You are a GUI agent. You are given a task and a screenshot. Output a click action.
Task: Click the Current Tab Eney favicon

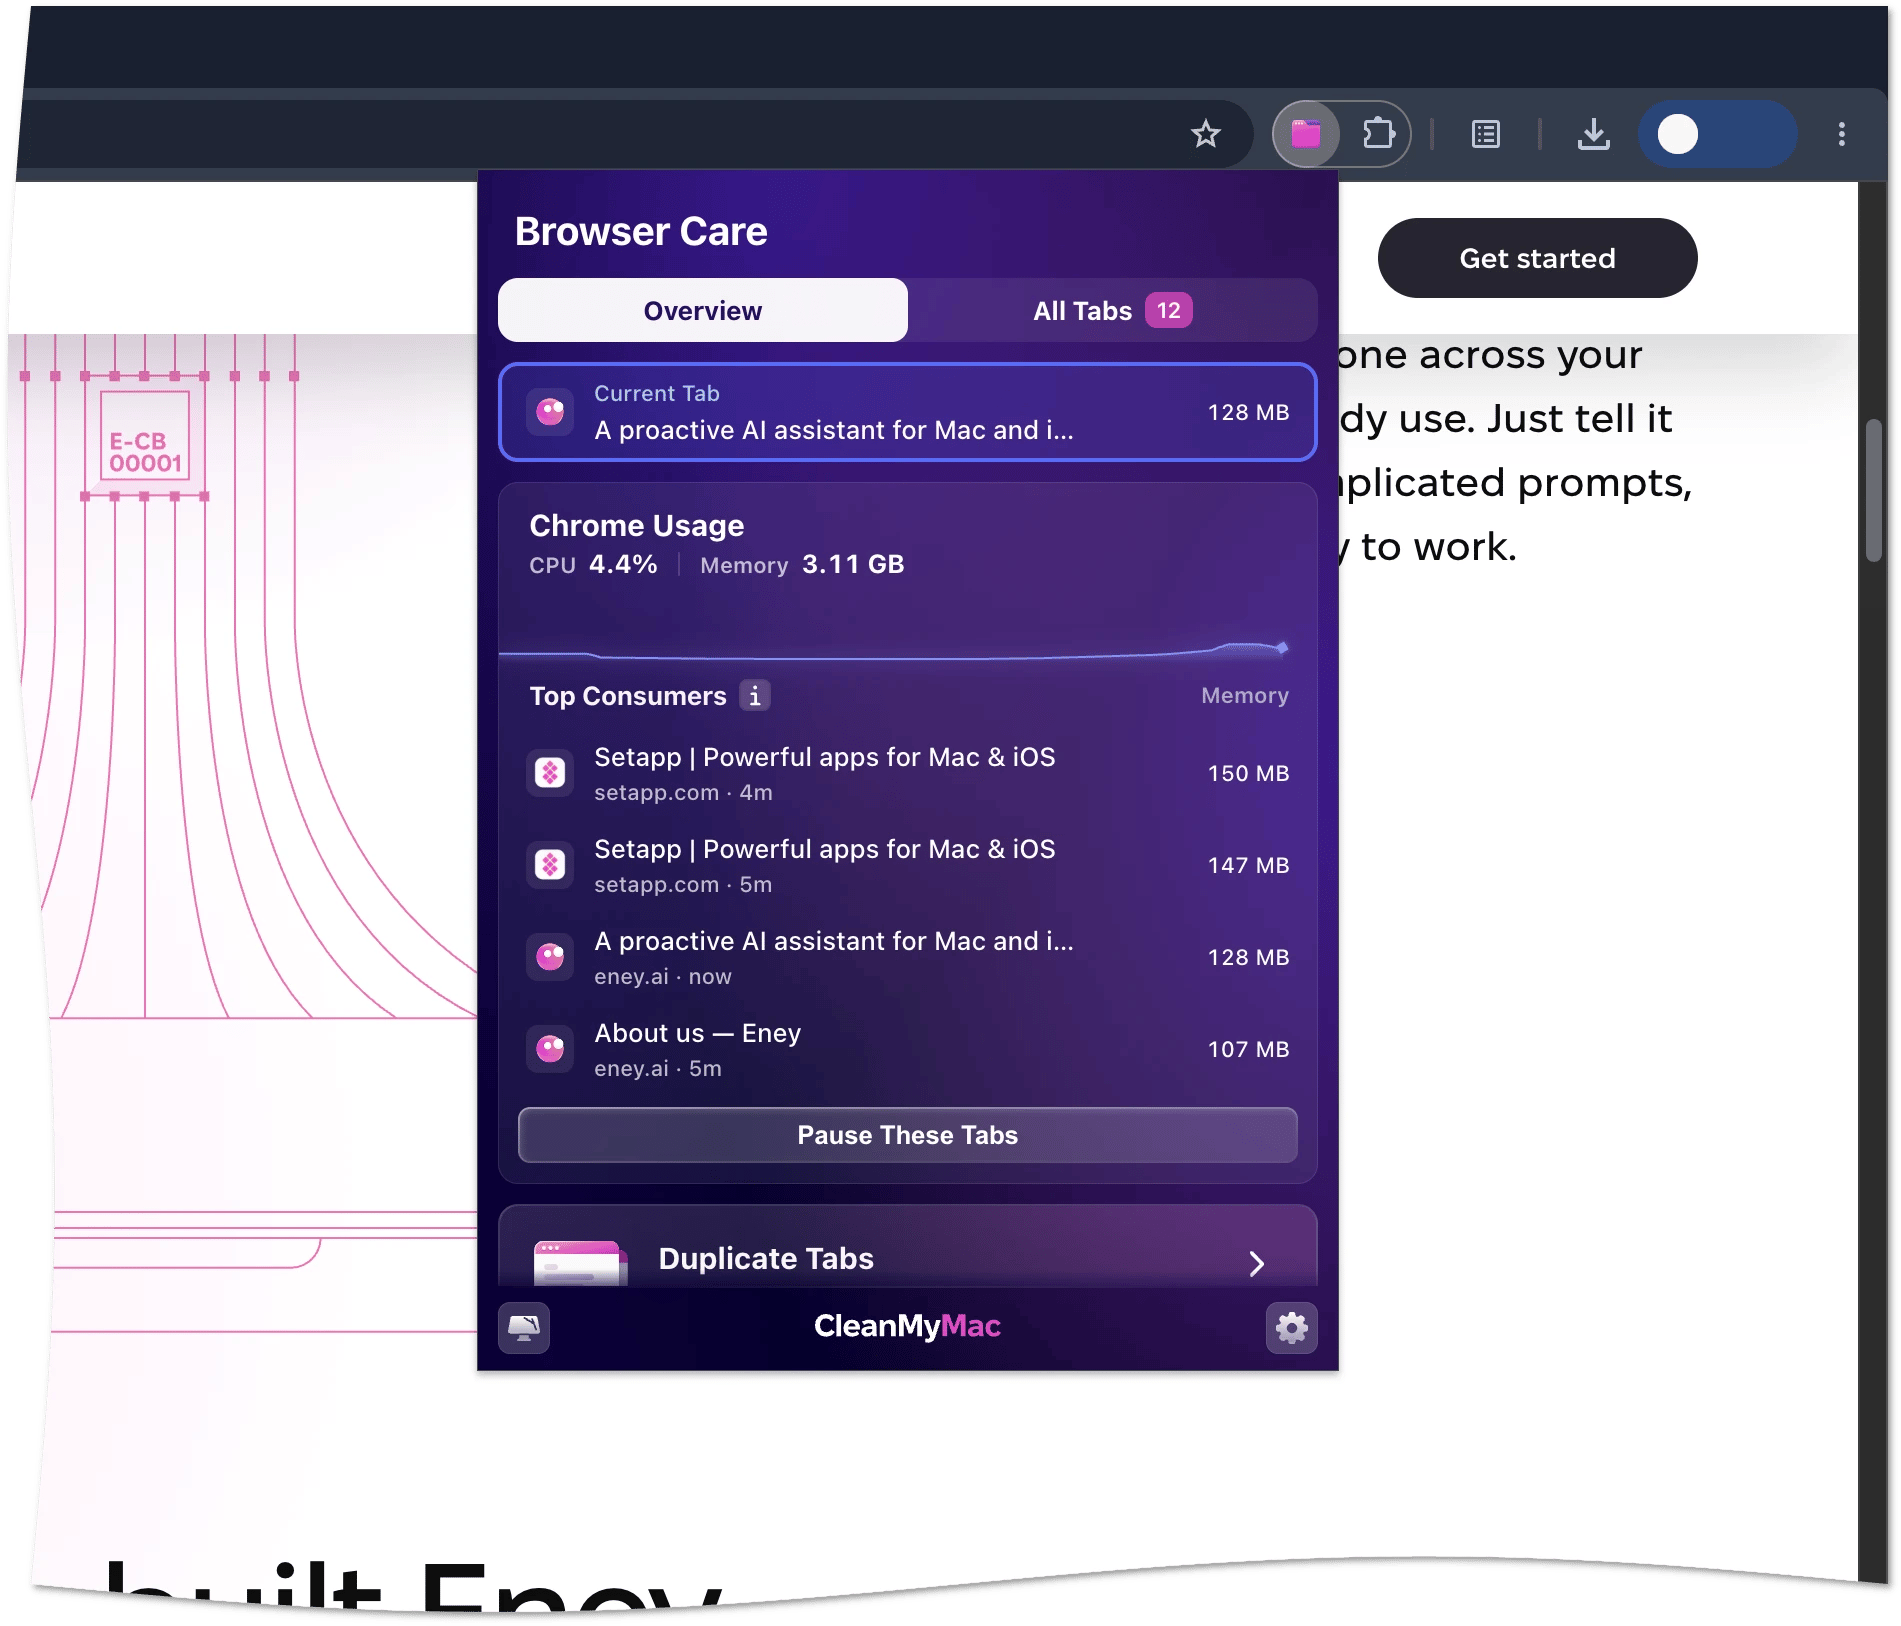(x=550, y=412)
